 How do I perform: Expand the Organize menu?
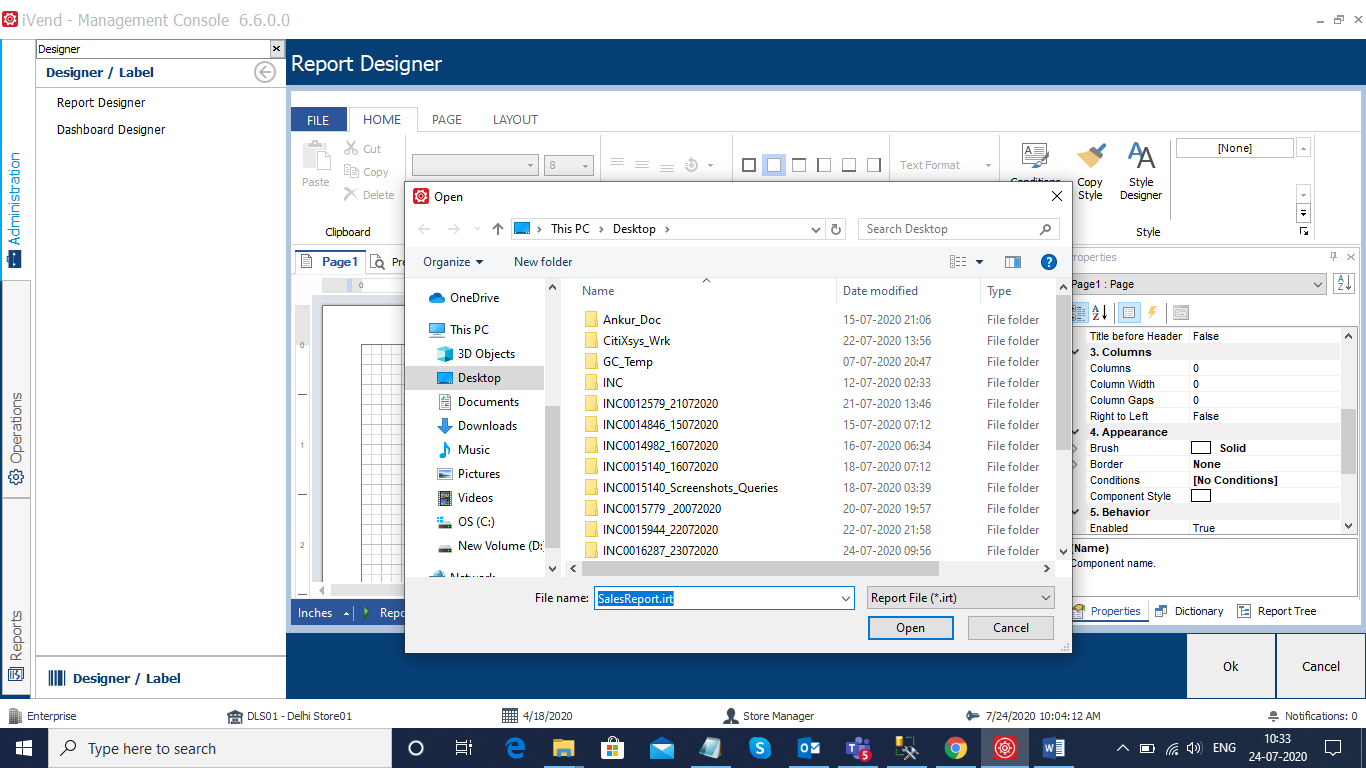[453, 262]
